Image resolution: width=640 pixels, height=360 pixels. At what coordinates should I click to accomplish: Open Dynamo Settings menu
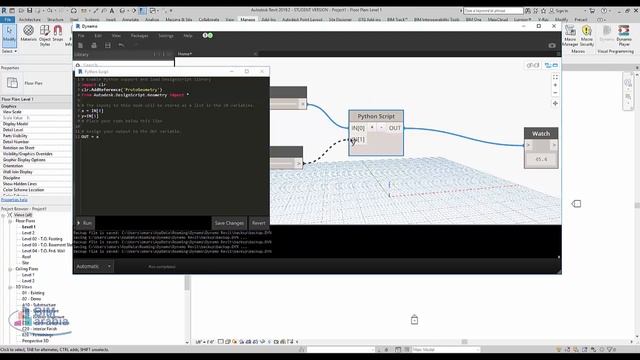pos(166,36)
